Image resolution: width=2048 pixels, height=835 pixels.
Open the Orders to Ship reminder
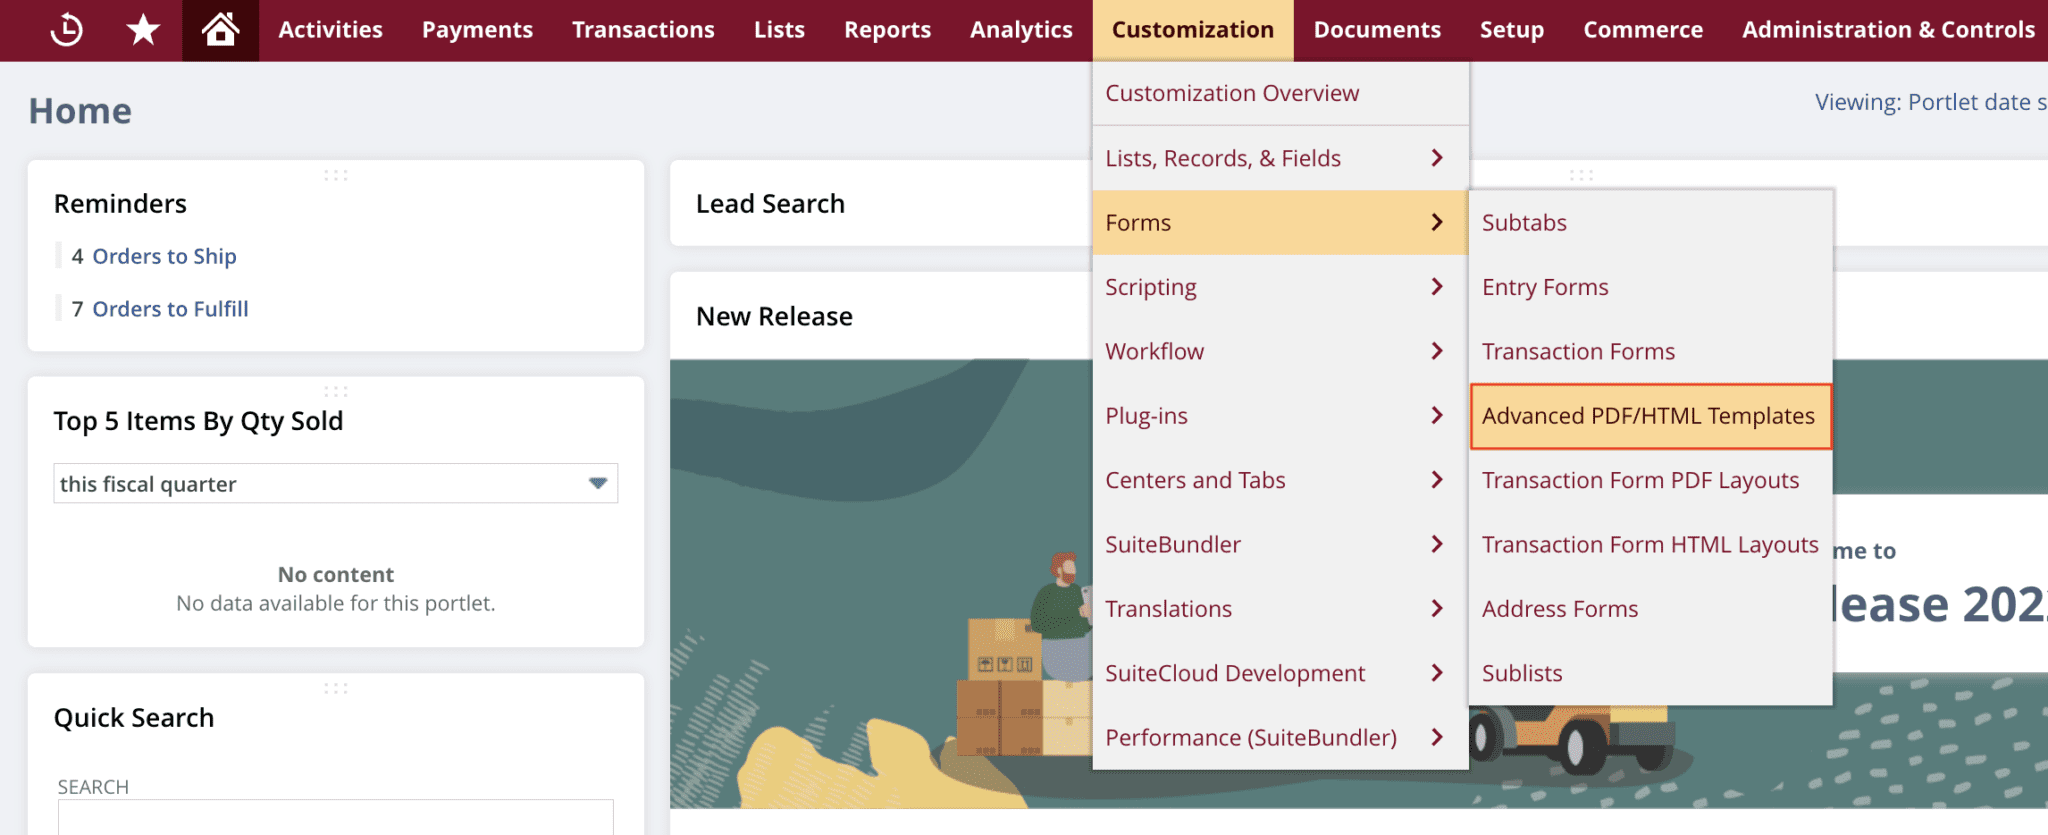coord(164,257)
